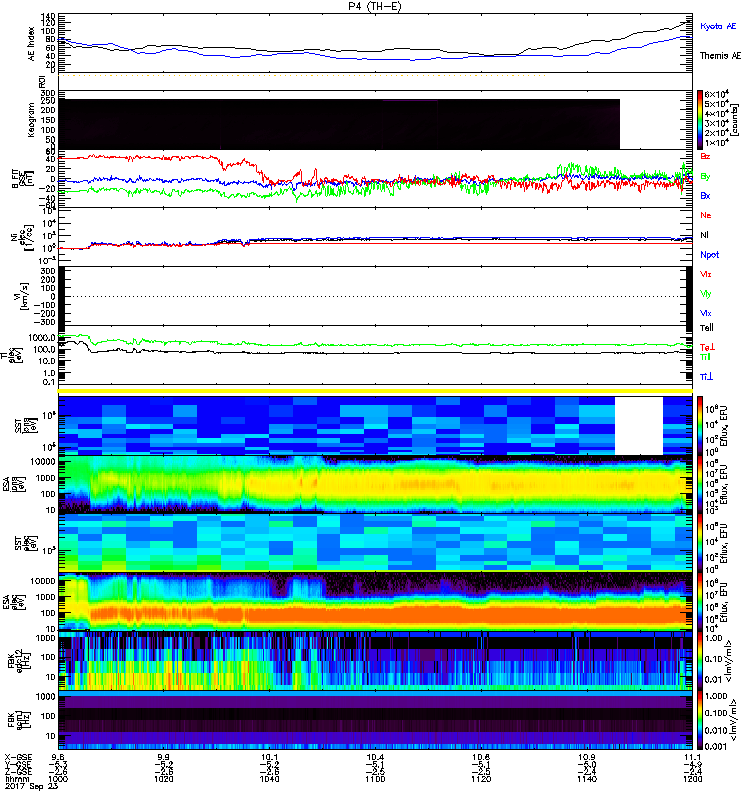Click the "[counts]" color bar unit label
The height and width of the screenshot is (800, 750).
pyautogui.click(x=735, y=120)
